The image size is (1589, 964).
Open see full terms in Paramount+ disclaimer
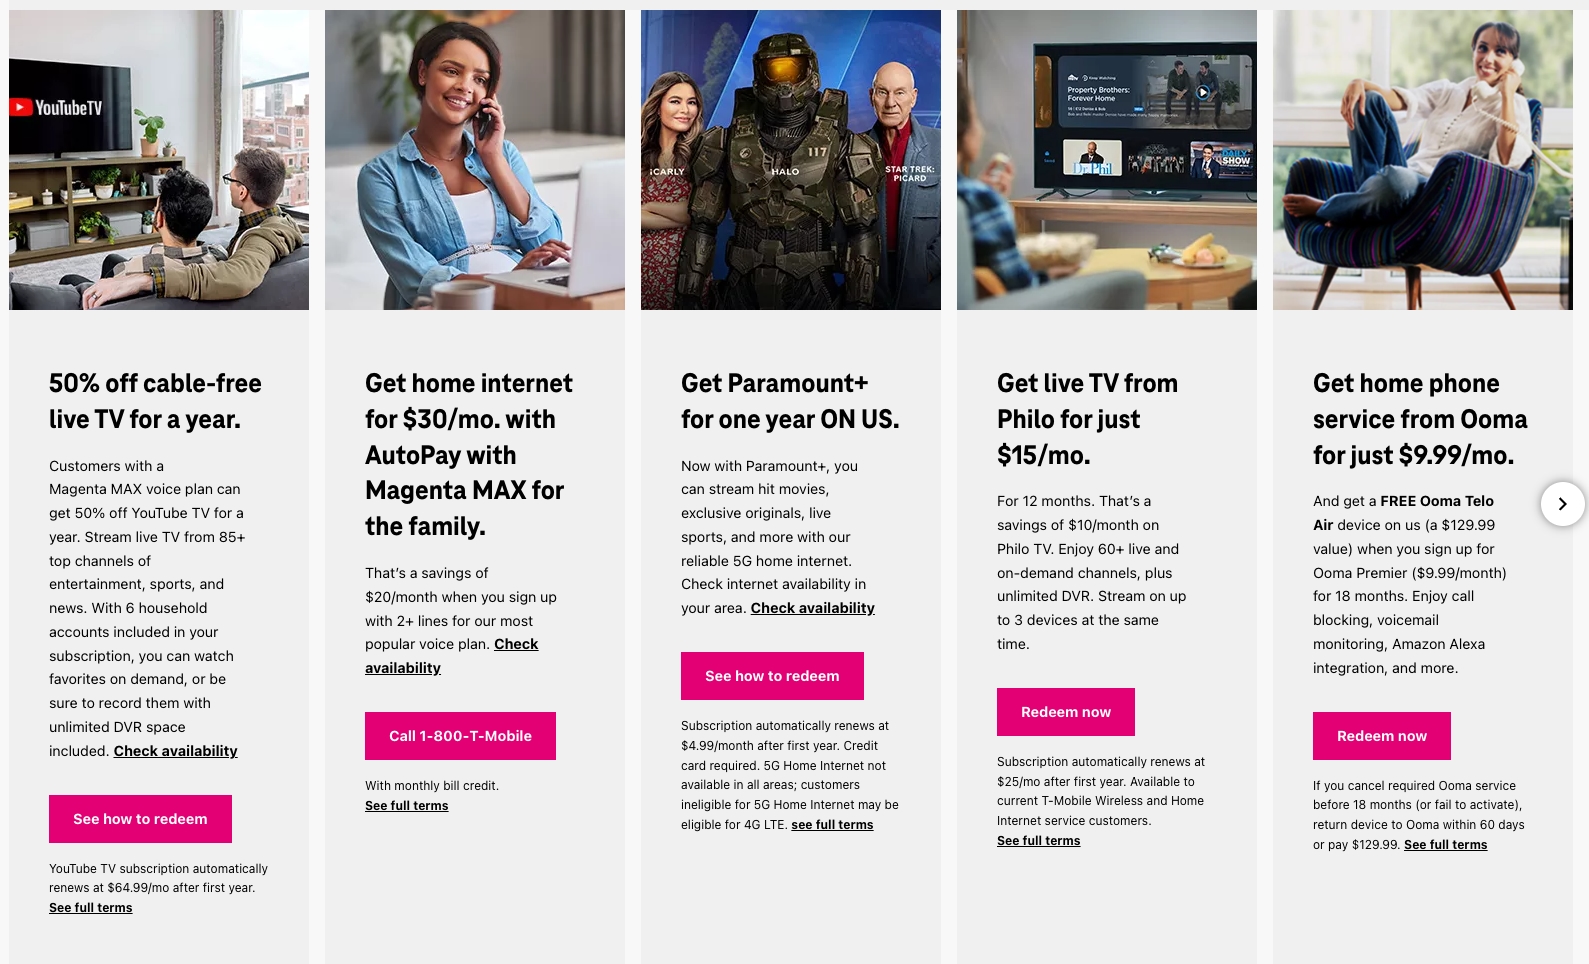832,825
